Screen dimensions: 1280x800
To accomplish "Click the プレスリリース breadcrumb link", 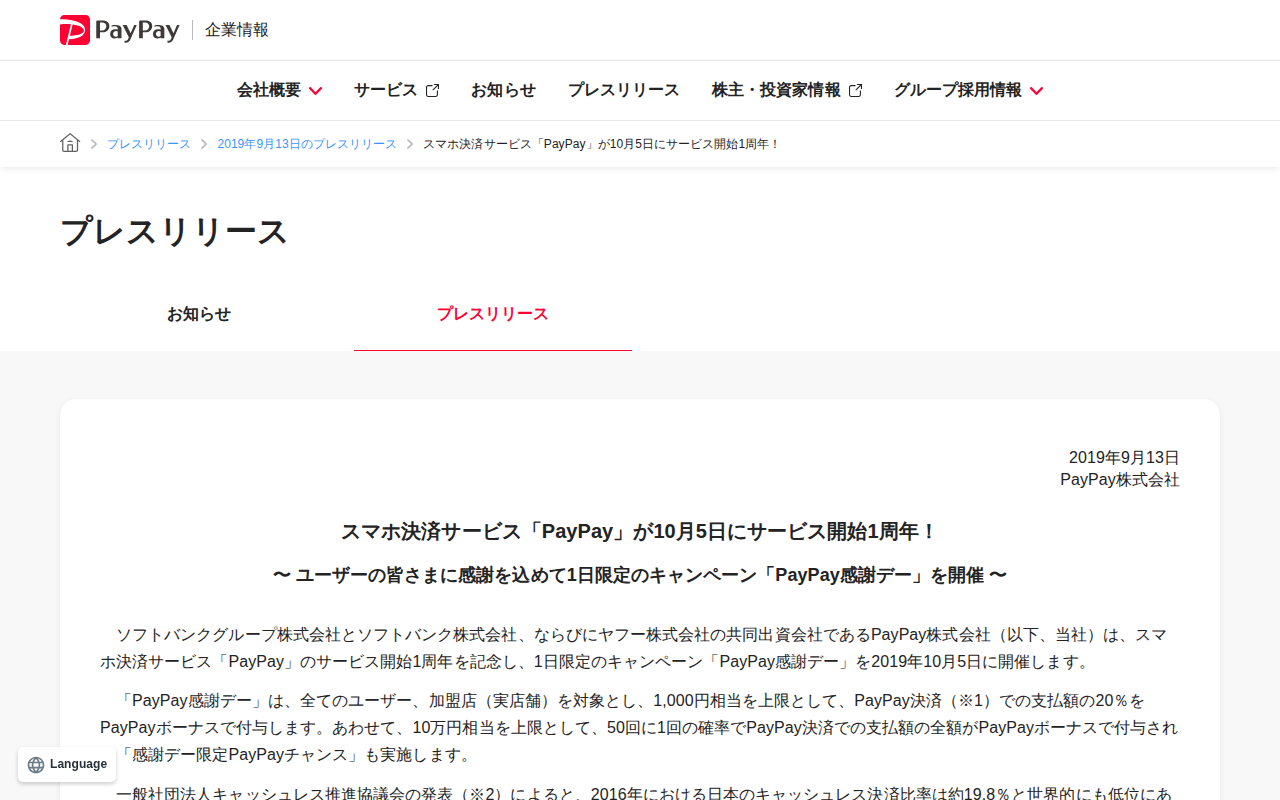I will pos(149,144).
